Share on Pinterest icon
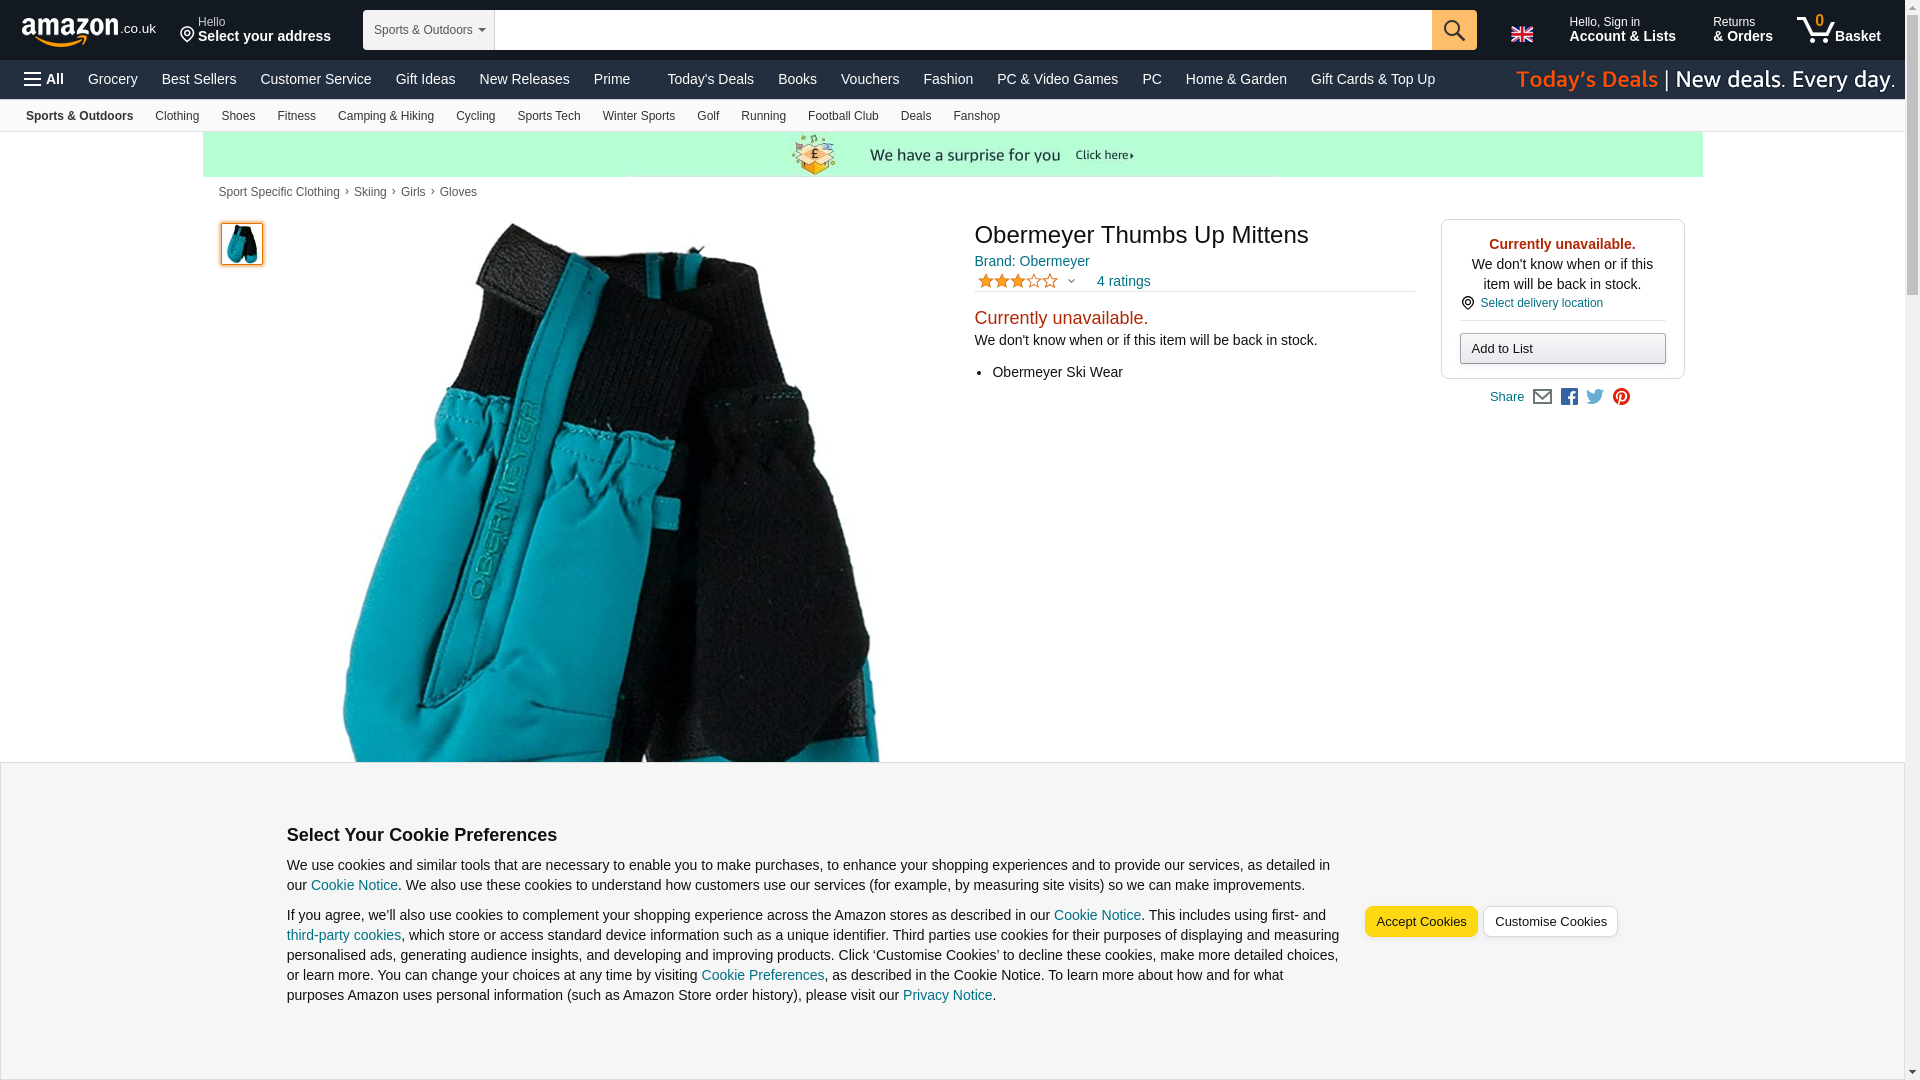Image resolution: width=1920 pixels, height=1080 pixels. (1621, 397)
